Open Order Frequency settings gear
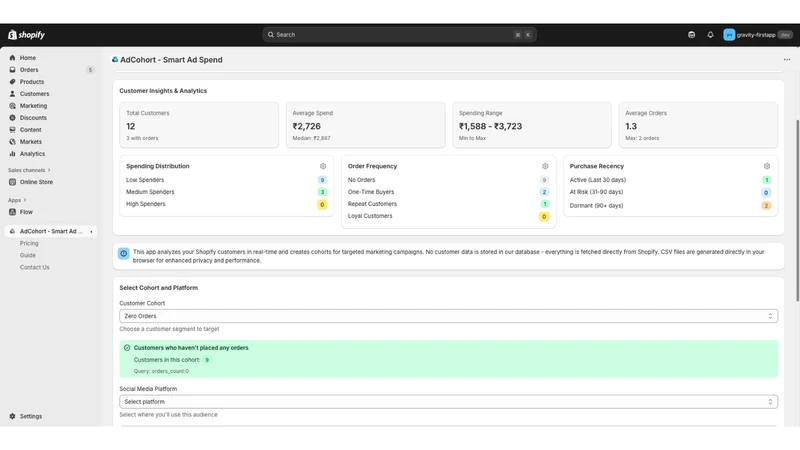Viewport: 800px width, 450px height. click(x=545, y=166)
